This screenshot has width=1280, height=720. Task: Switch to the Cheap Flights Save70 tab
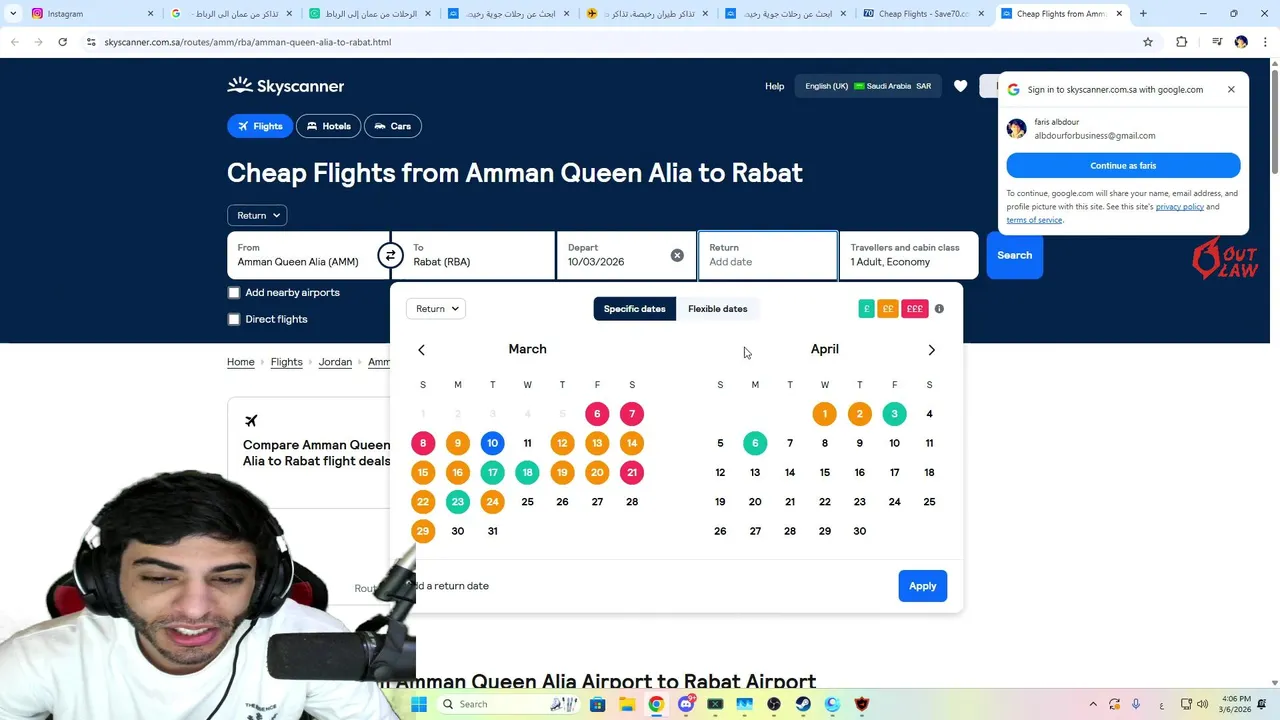pos(924,14)
